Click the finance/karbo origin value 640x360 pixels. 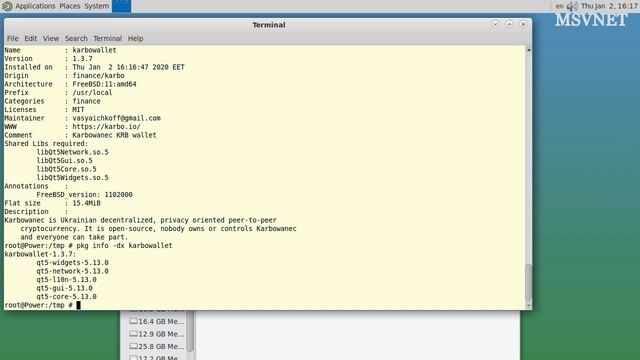tap(98, 76)
